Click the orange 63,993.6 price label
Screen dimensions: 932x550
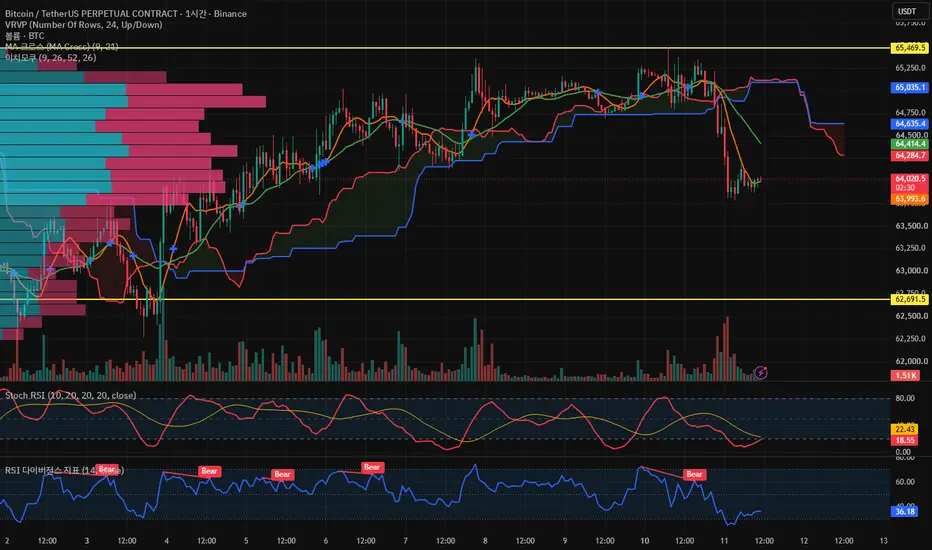[909, 199]
